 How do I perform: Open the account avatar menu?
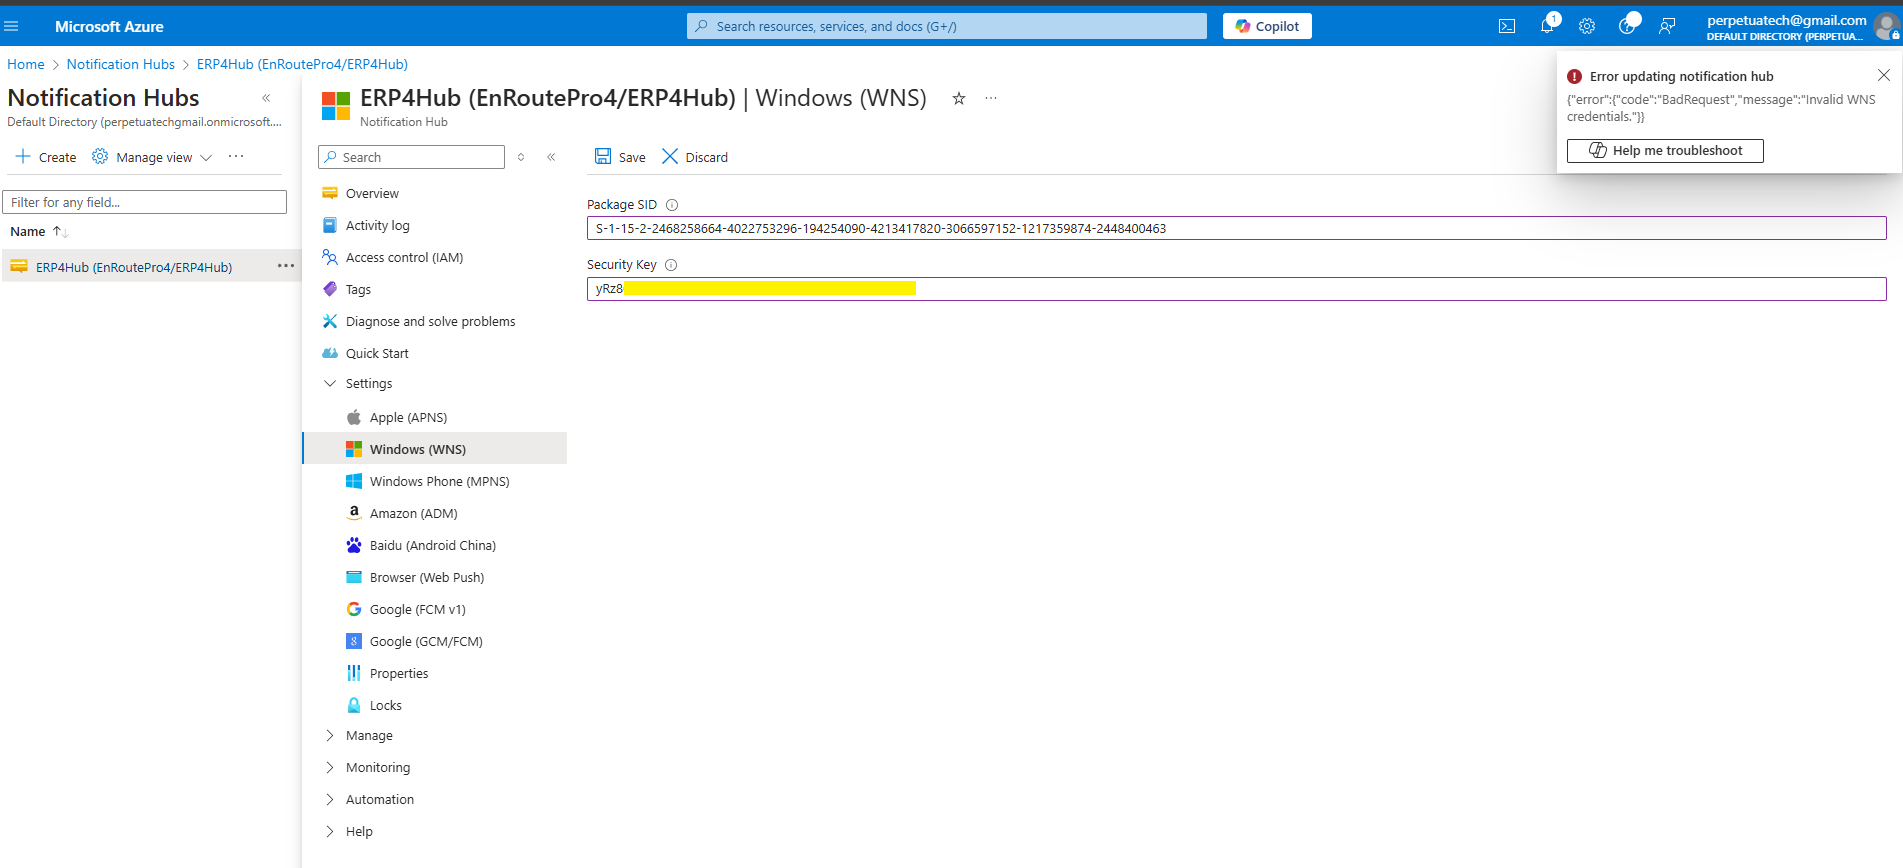[x=1886, y=26]
